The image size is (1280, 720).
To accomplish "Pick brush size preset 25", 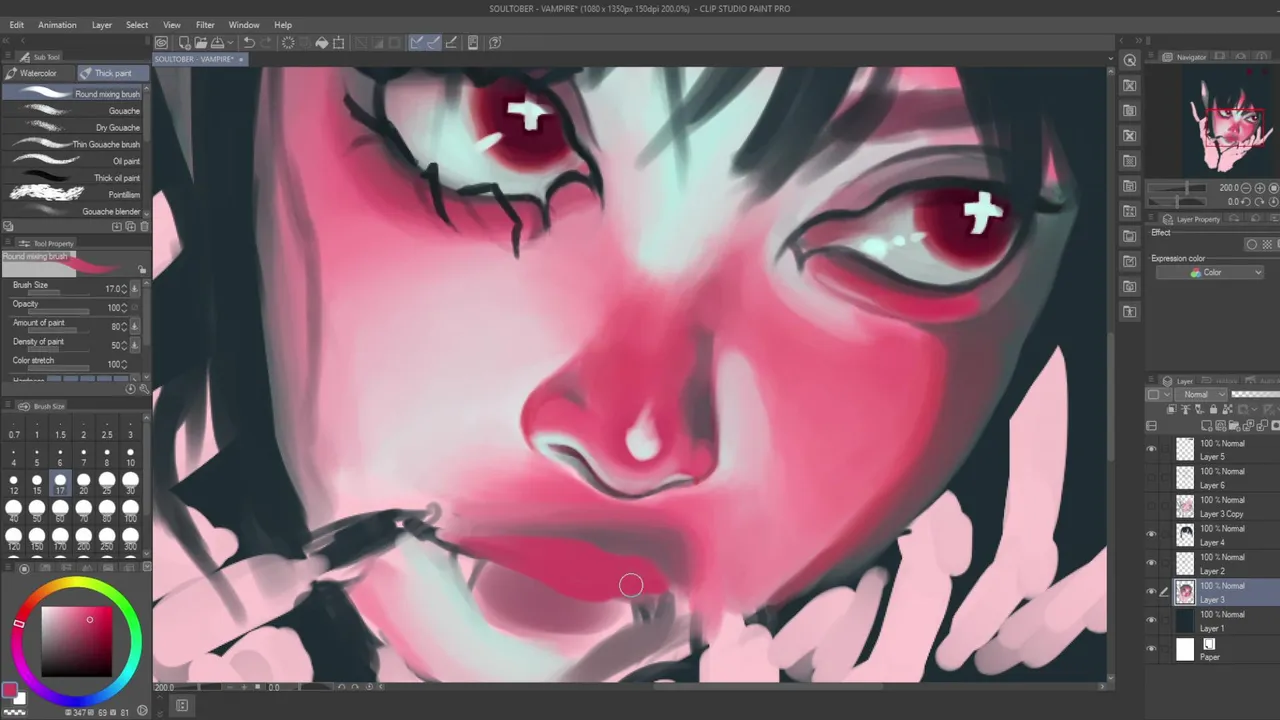I will [107, 484].
